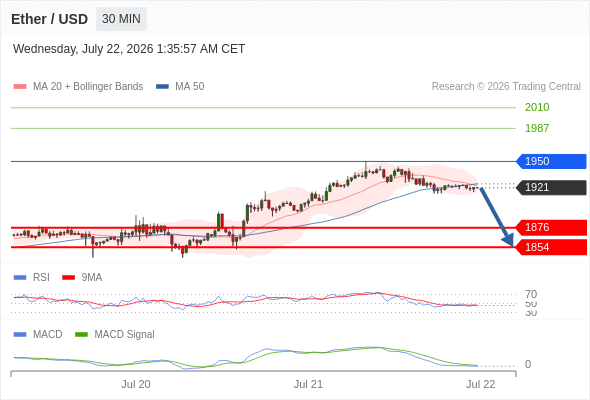Click the MACD Signal legend green swatch
Screen dimensions: 590x400
pyautogui.click(x=81, y=335)
